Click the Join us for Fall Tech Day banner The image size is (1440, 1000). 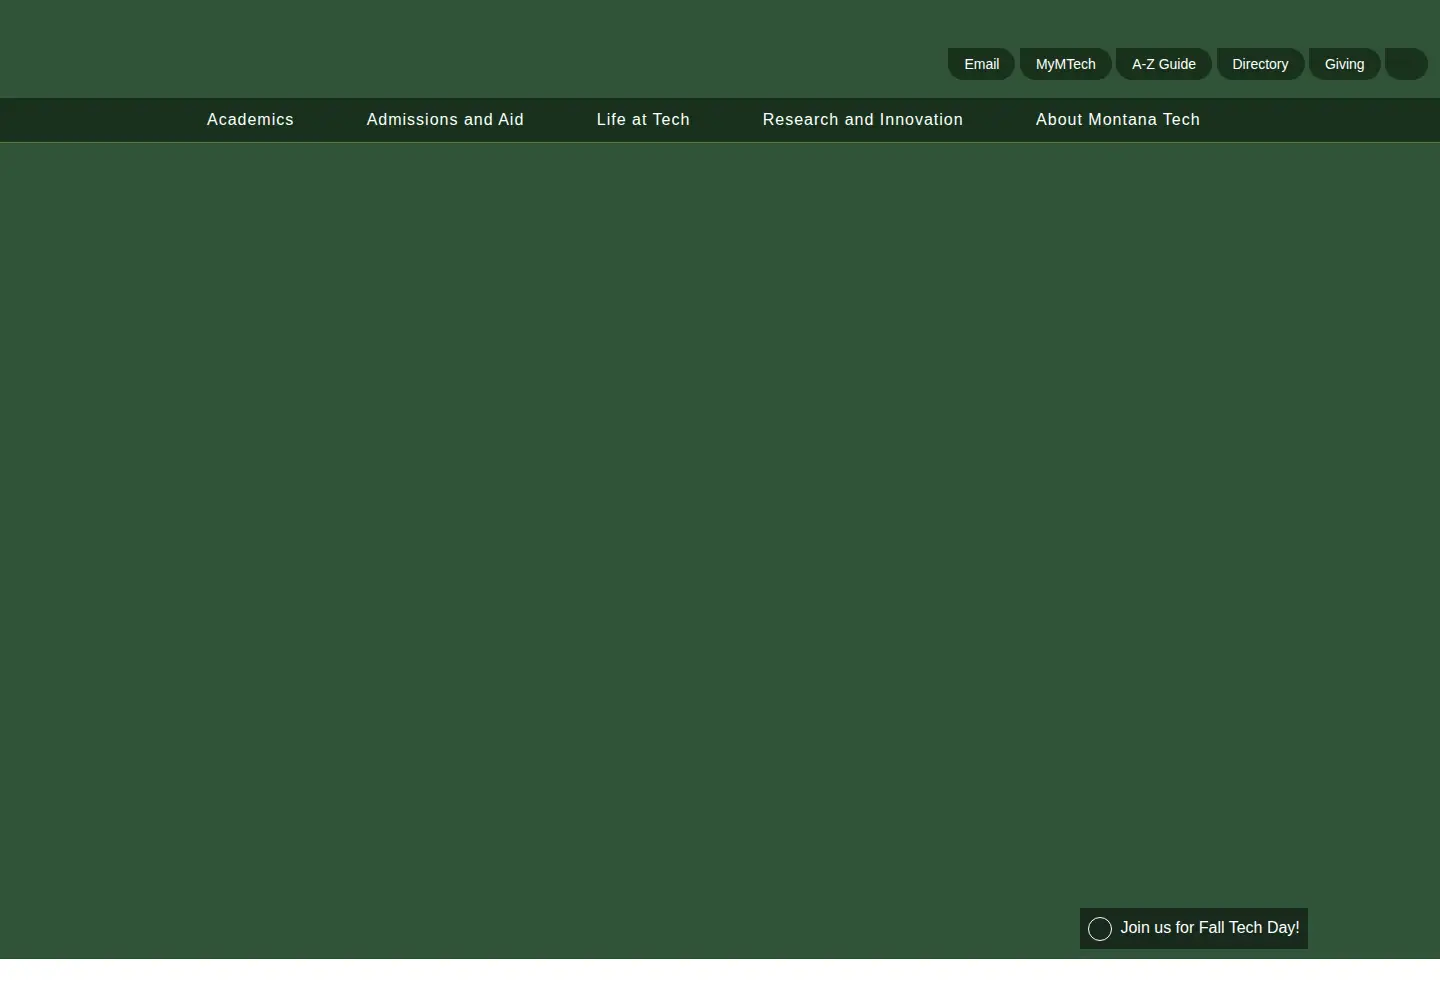pos(1194,928)
